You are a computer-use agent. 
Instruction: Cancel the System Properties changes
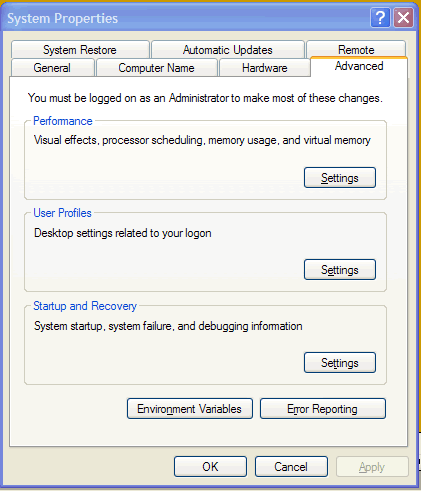click(x=291, y=467)
